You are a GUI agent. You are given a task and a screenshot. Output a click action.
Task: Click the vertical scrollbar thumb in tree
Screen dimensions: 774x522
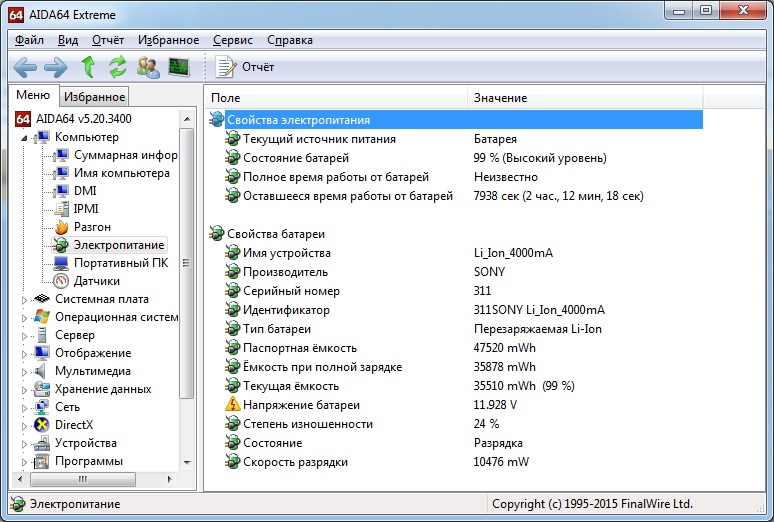pyautogui.click(x=187, y=263)
